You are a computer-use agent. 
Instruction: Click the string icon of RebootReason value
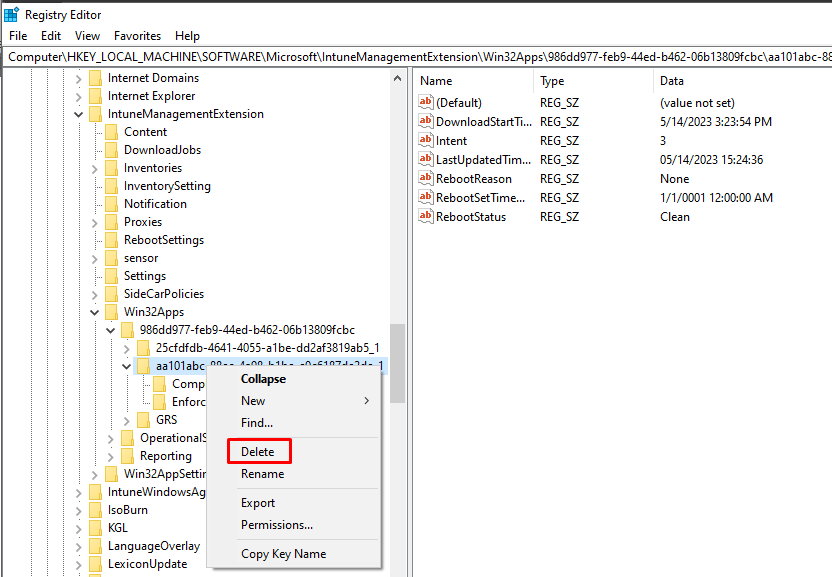pyautogui.click(x=426, y=178)
